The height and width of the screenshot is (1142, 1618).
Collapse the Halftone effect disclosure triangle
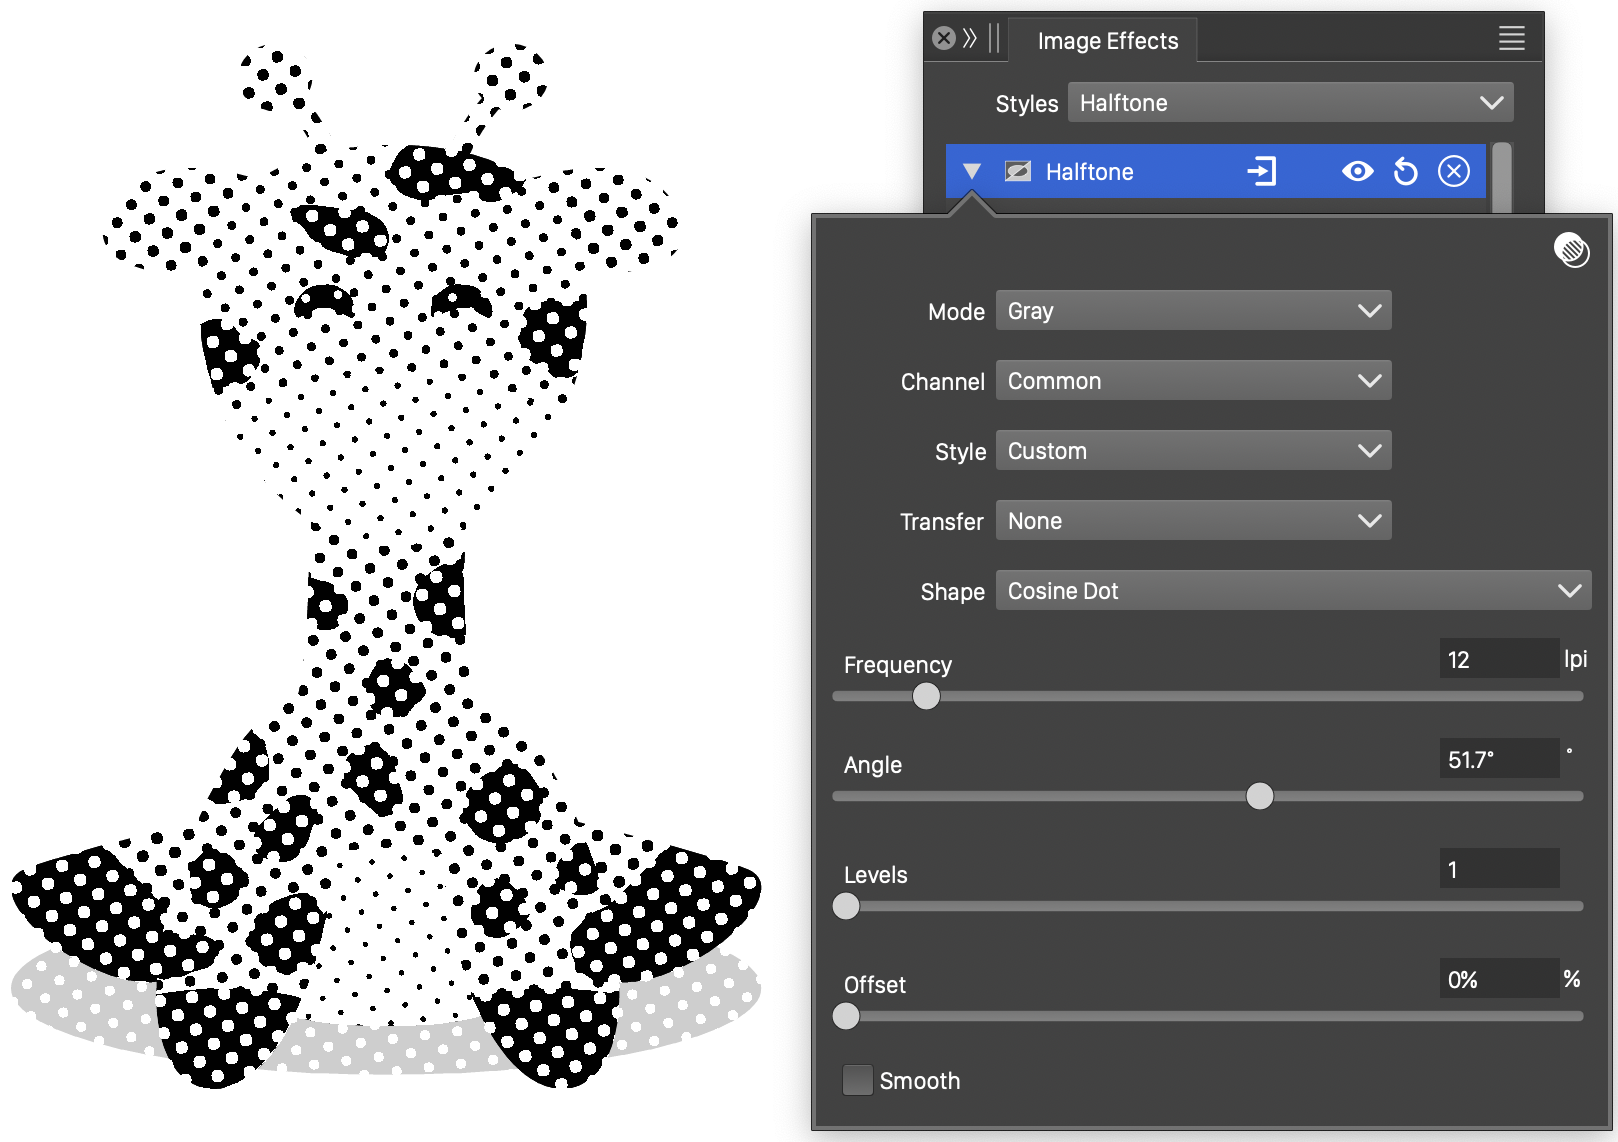971,172
